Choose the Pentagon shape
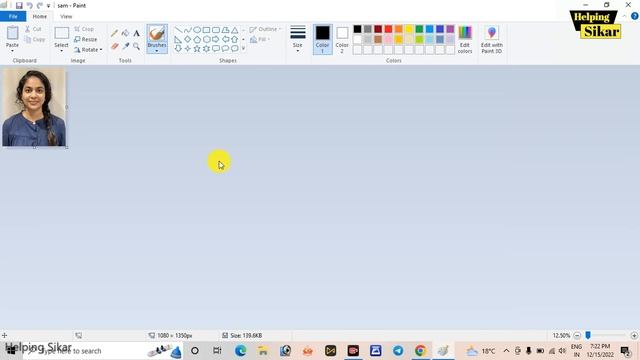 [x=197, y=39]
